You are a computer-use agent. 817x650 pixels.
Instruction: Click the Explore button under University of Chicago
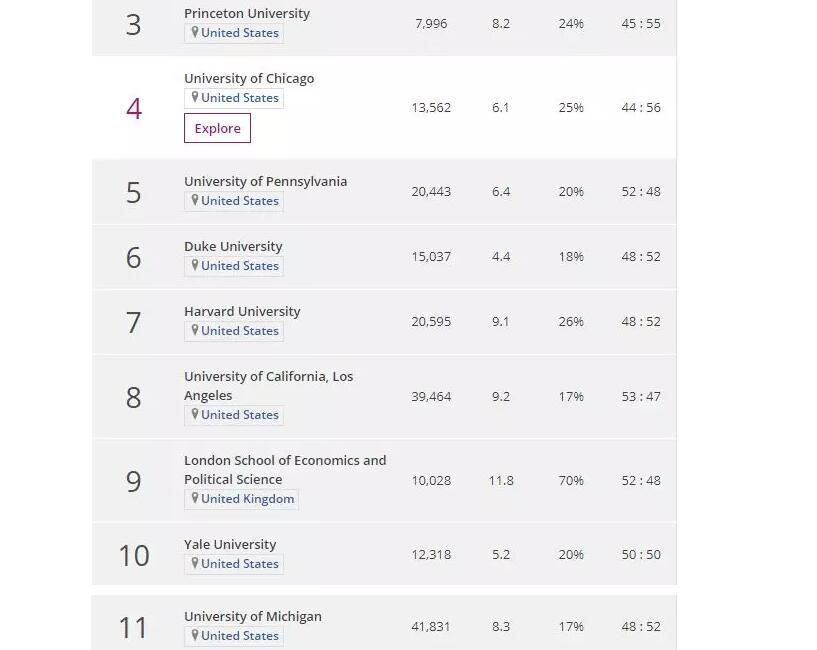[x=217, y=128]
